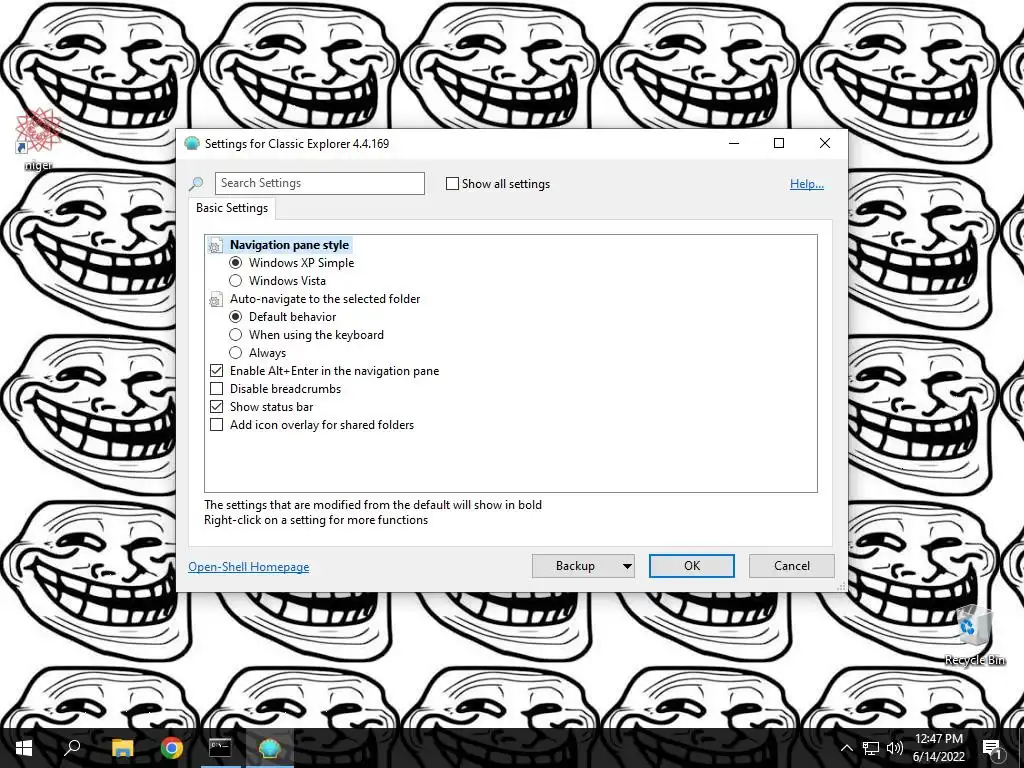Open the Open-Shell Homepage link

click(249, 567)
